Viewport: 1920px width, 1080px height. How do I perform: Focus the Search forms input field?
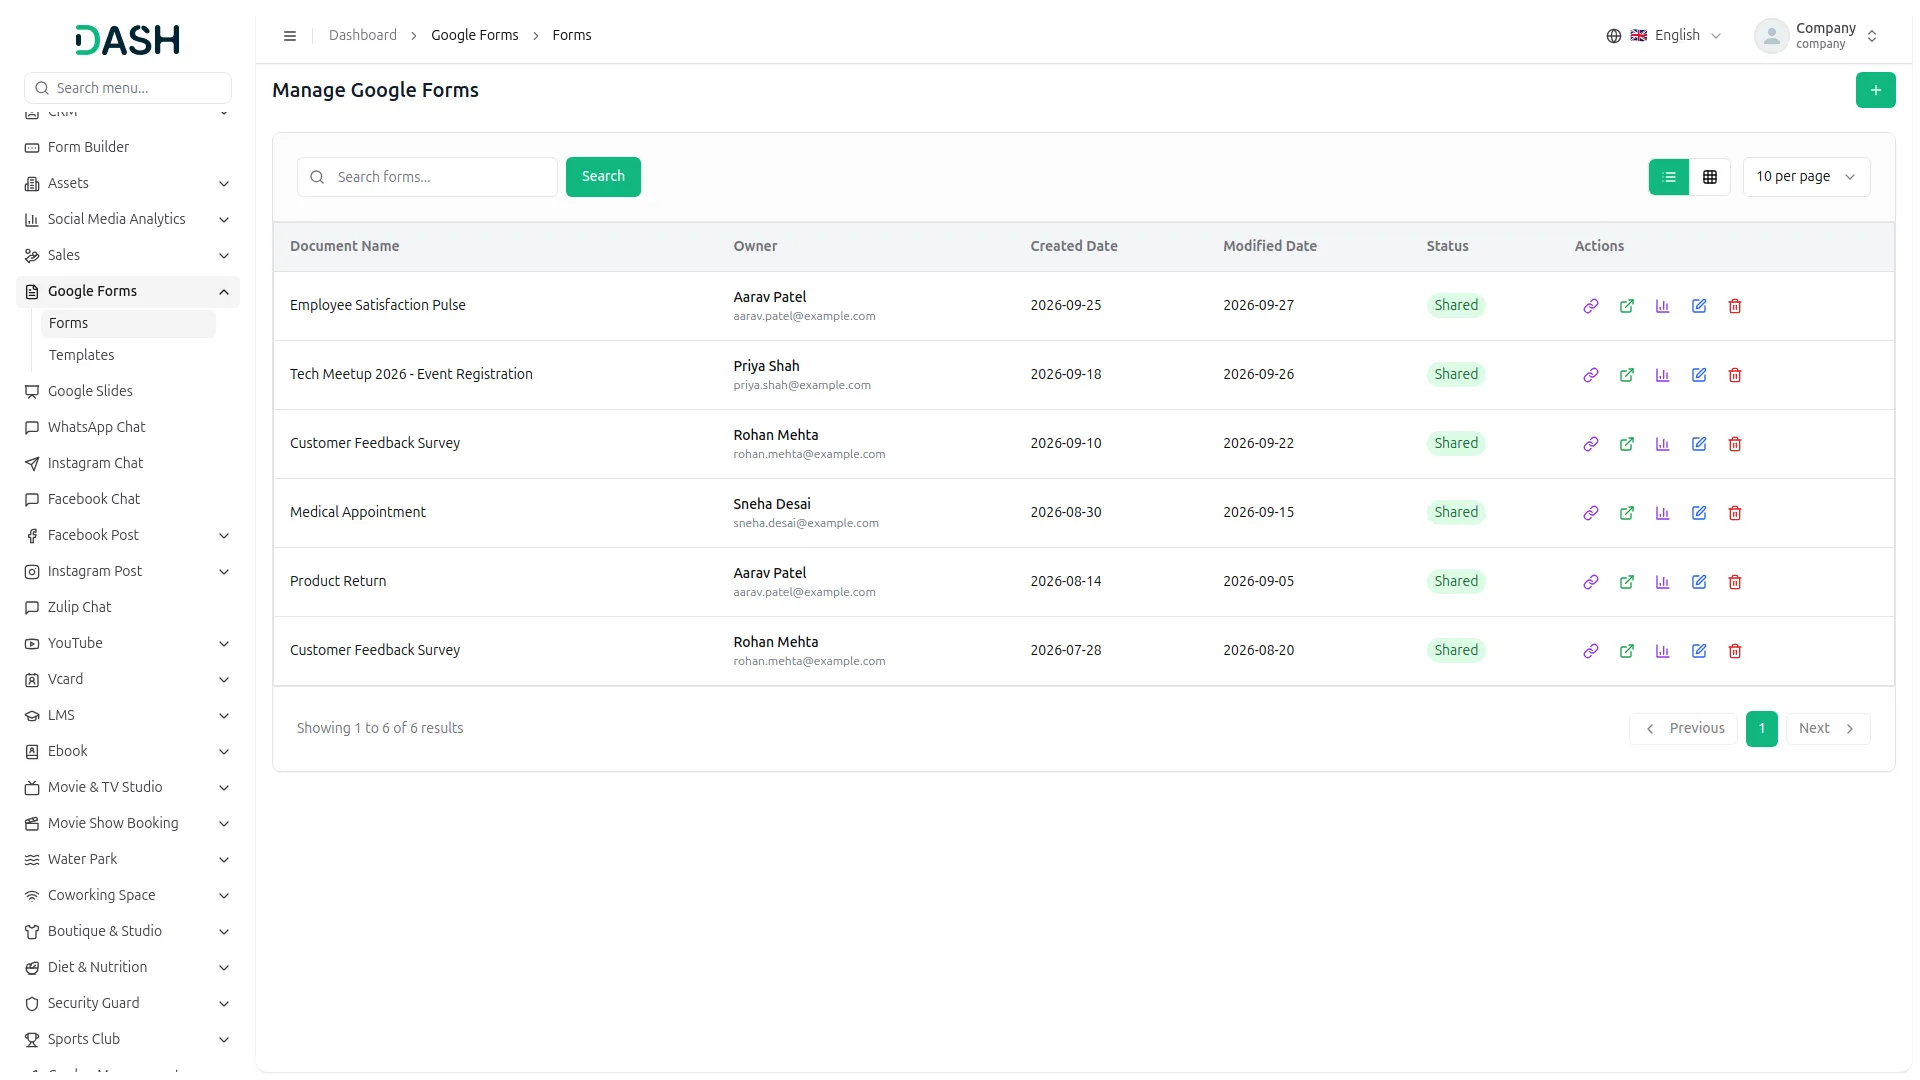(x=427, y=177)
